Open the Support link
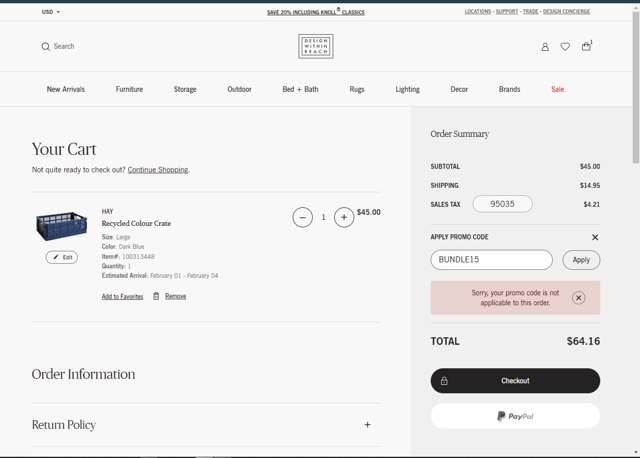Screen dimensions: 640x458 coord(507,11)
